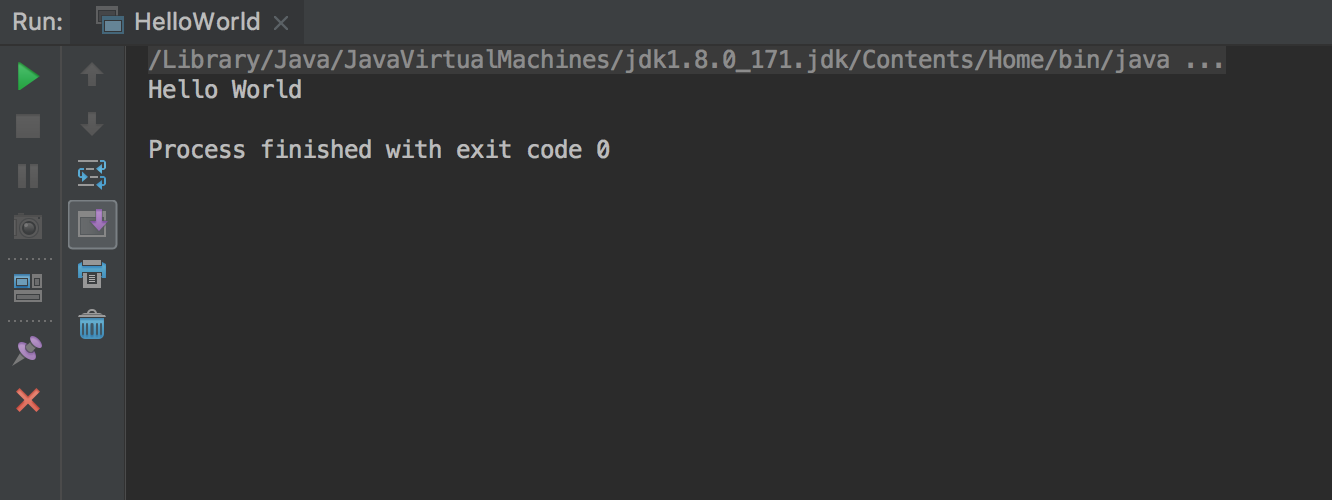
Task: Toggle soft-wrap for console output
Action: point(92,174)
